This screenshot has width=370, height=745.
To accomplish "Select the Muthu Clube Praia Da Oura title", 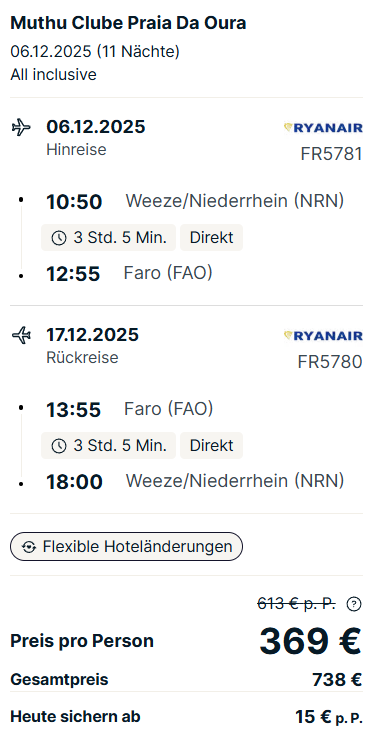I will (x=128, y=23).
